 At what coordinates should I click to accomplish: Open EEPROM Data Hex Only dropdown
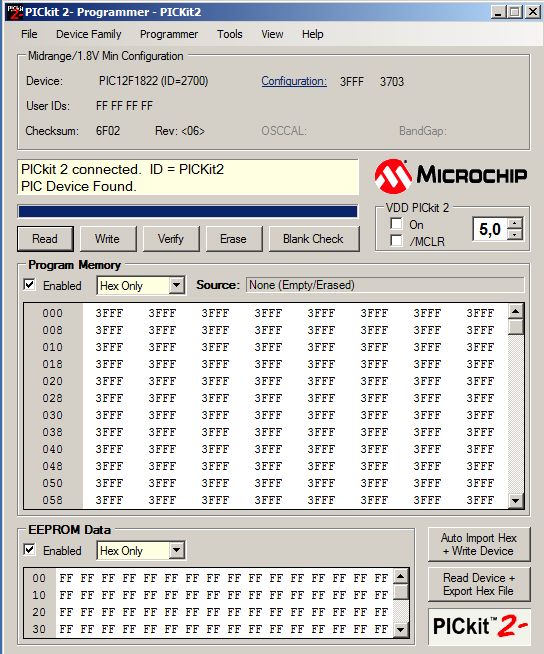coord(177,551)
